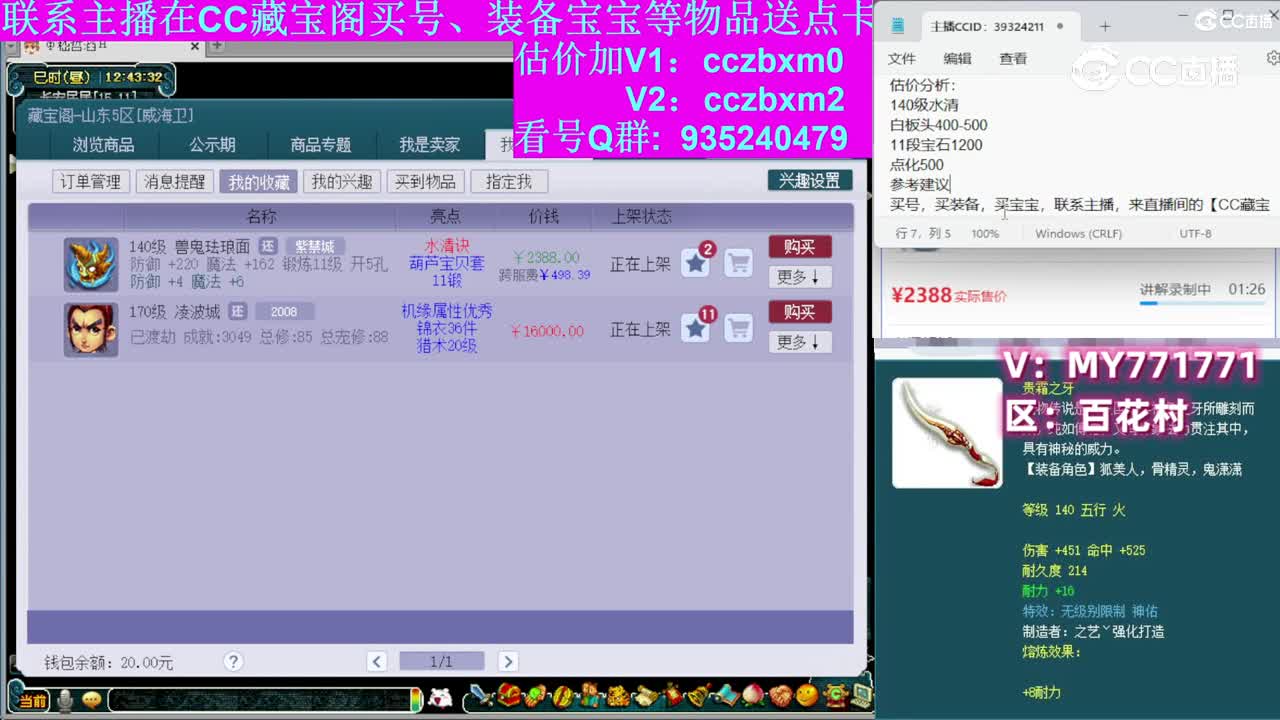Click the 上架状态 column header

tap(641, 216)
